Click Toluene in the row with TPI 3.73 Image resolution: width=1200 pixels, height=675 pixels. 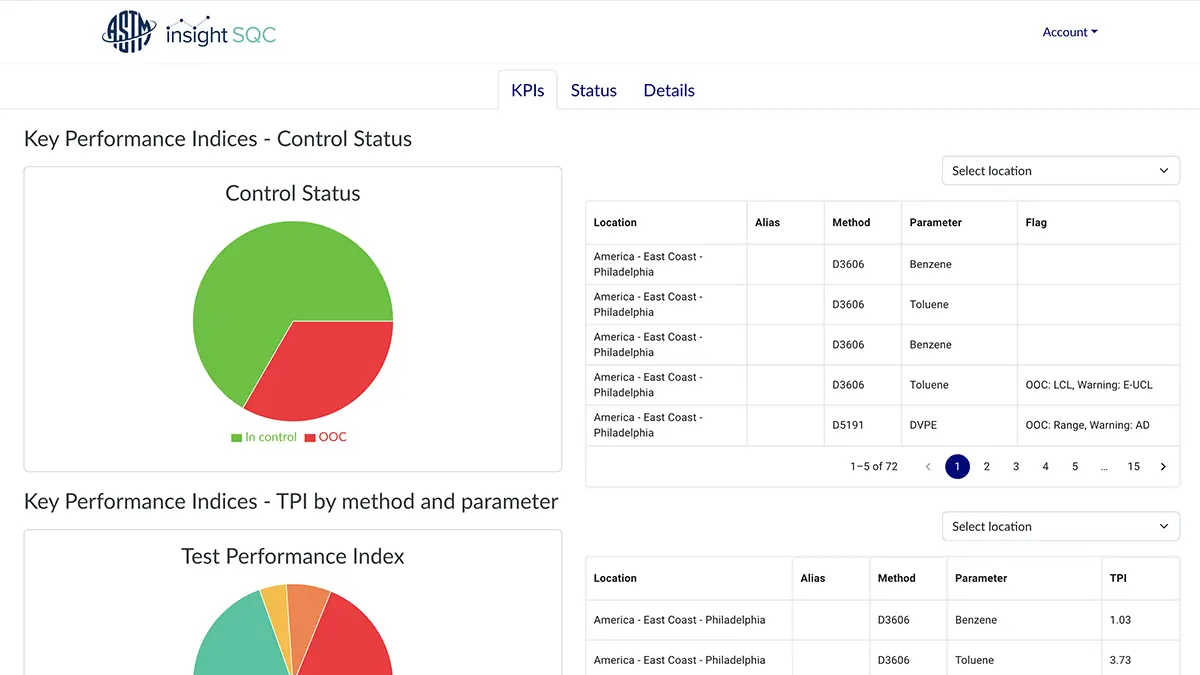pyautogui.click(x=975, y=660)
